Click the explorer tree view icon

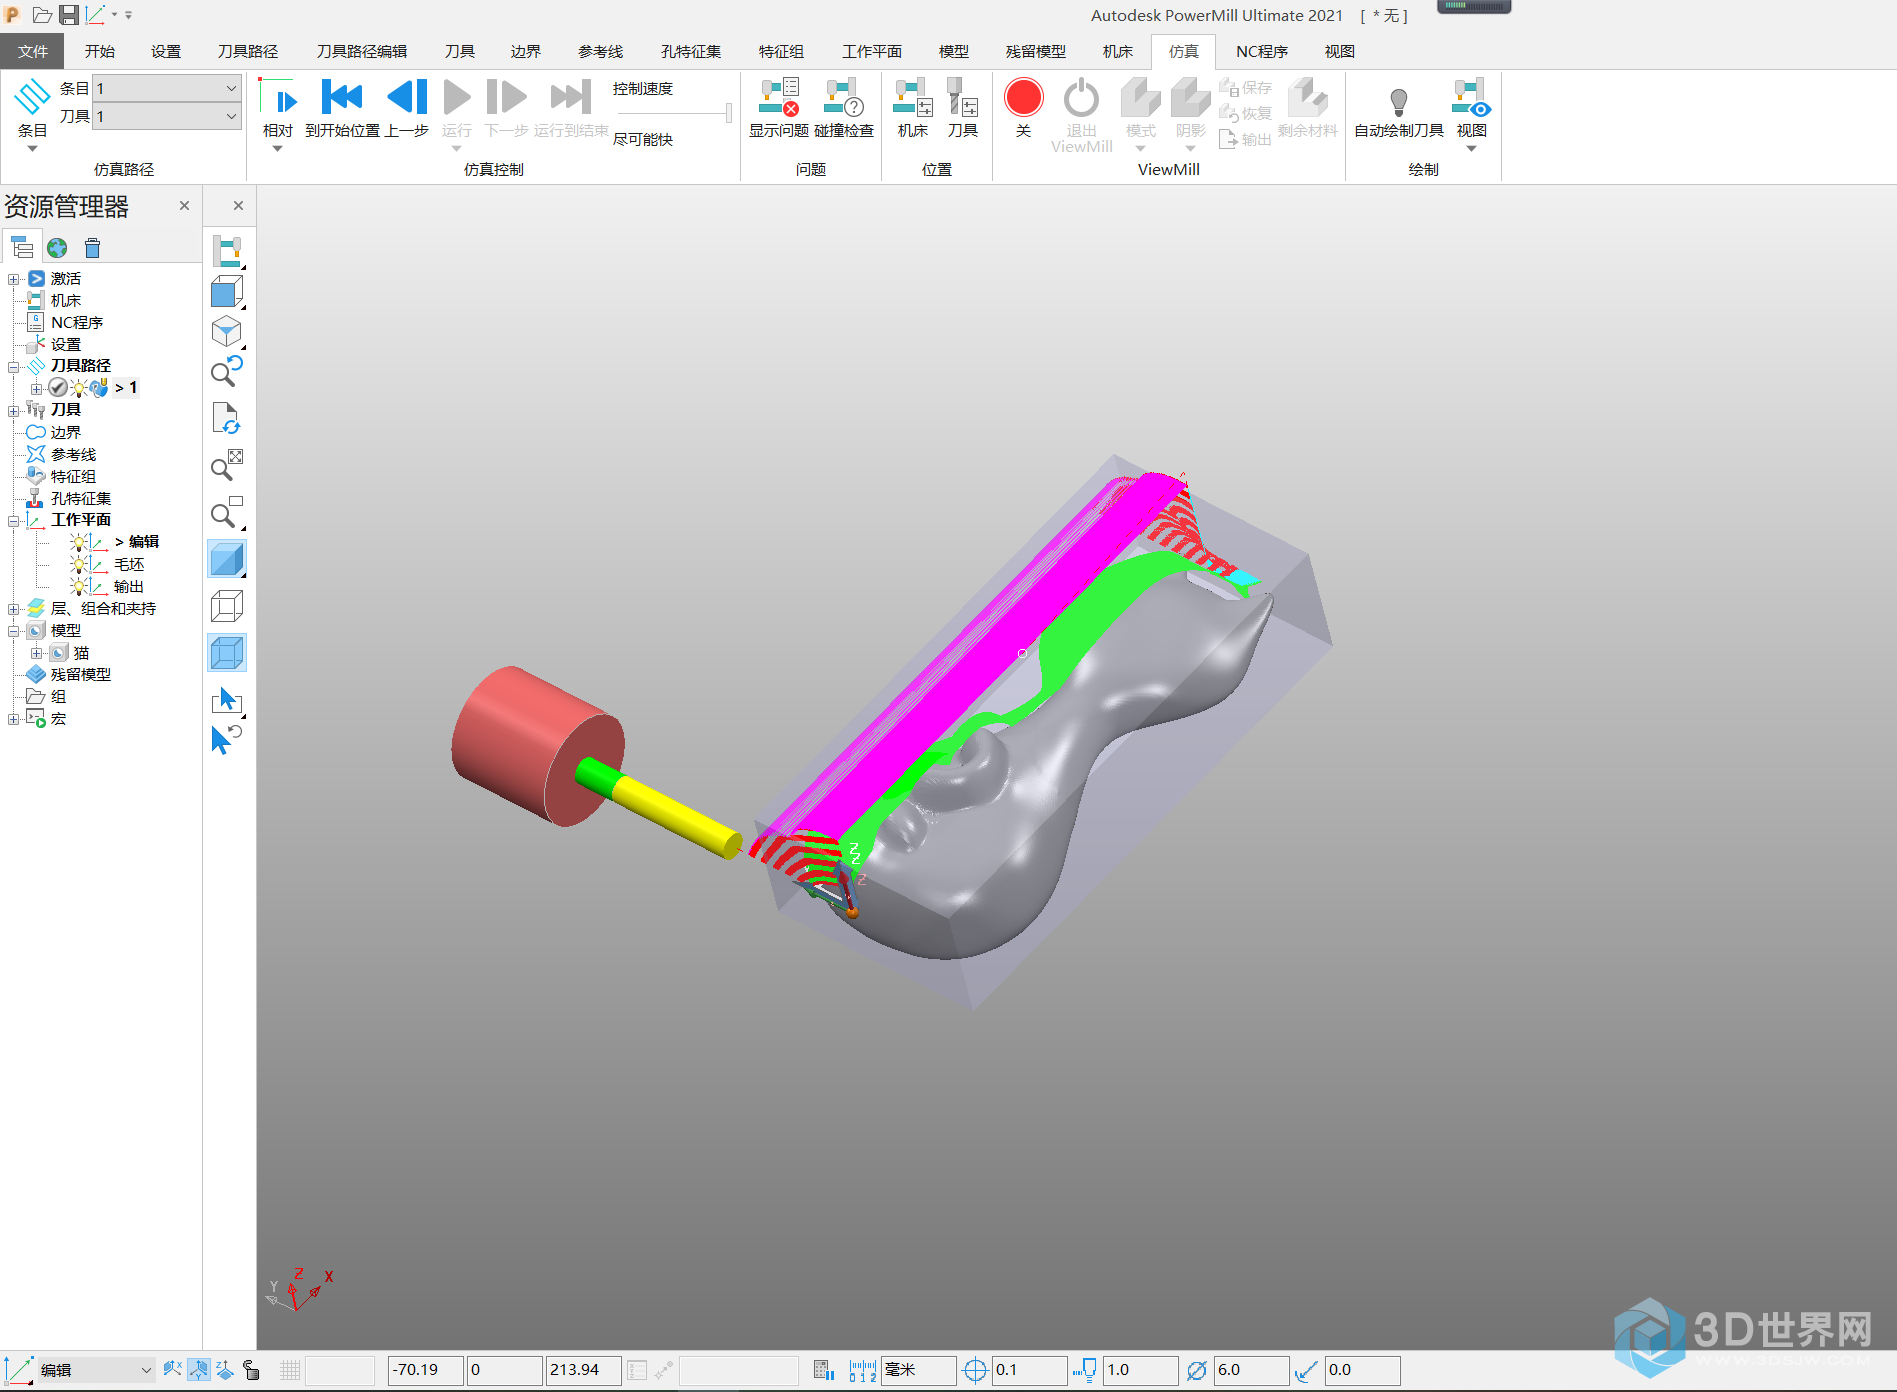[22, 247]
